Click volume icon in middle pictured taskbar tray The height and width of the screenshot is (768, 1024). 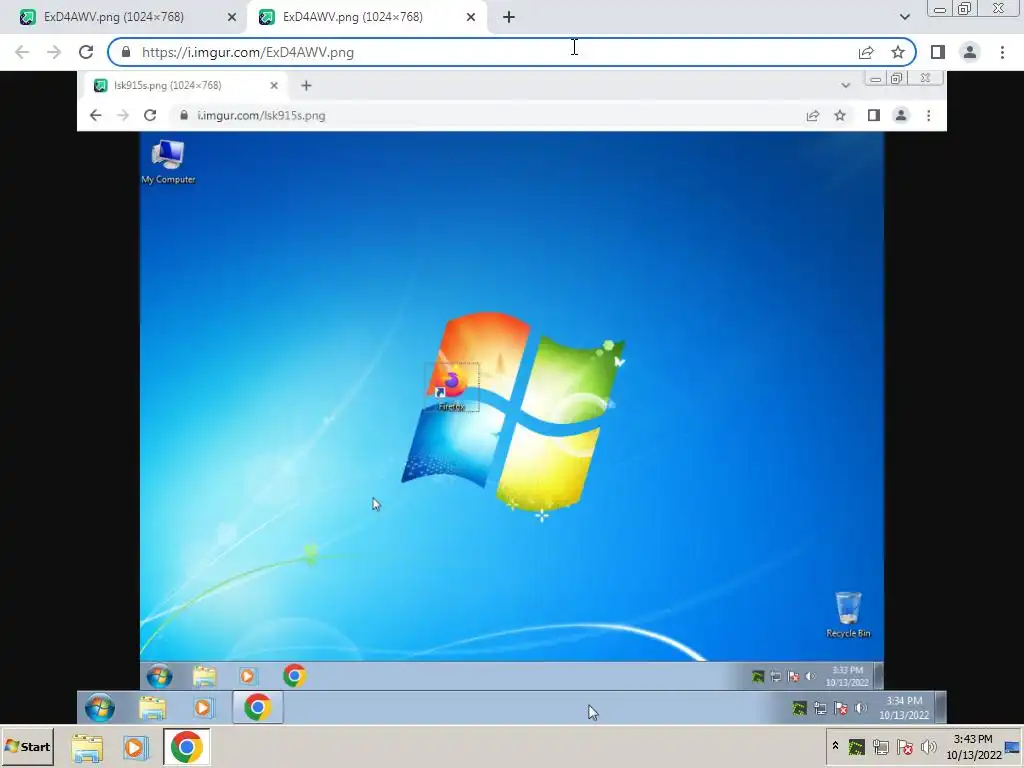tap(861, 708)
